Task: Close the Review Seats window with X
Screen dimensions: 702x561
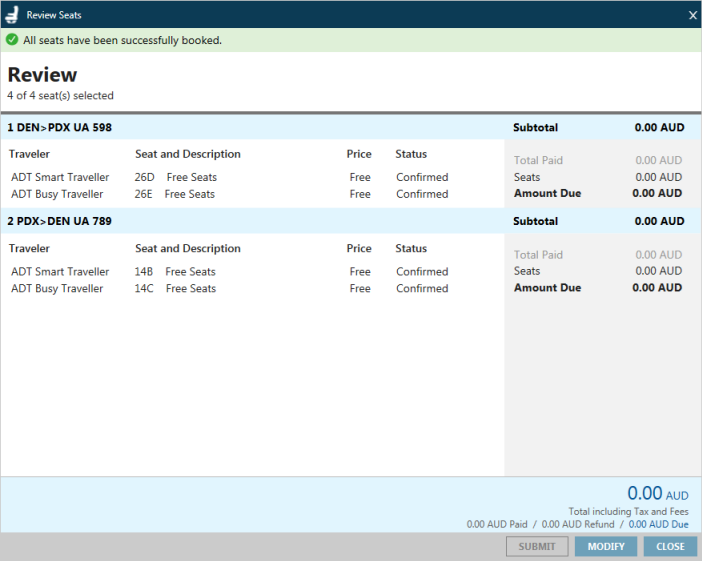Action: click(x=693, y=15)
